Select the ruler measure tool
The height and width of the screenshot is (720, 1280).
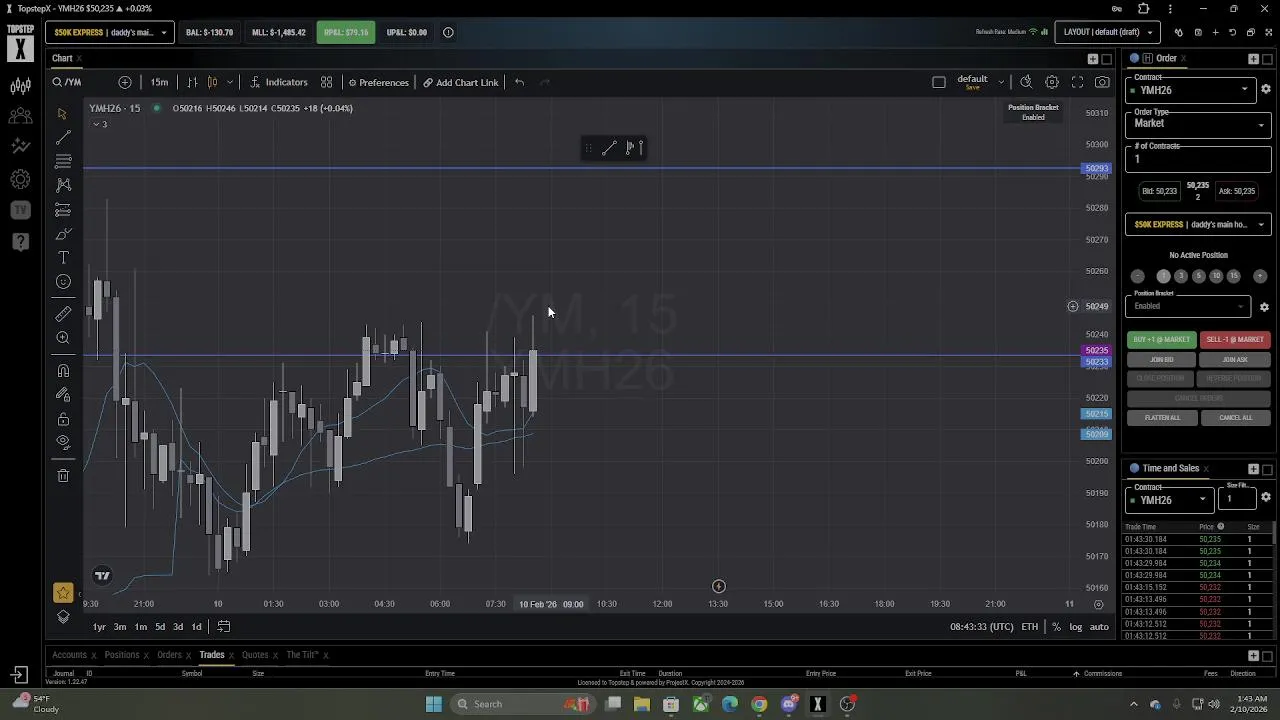tap(63, 314)
